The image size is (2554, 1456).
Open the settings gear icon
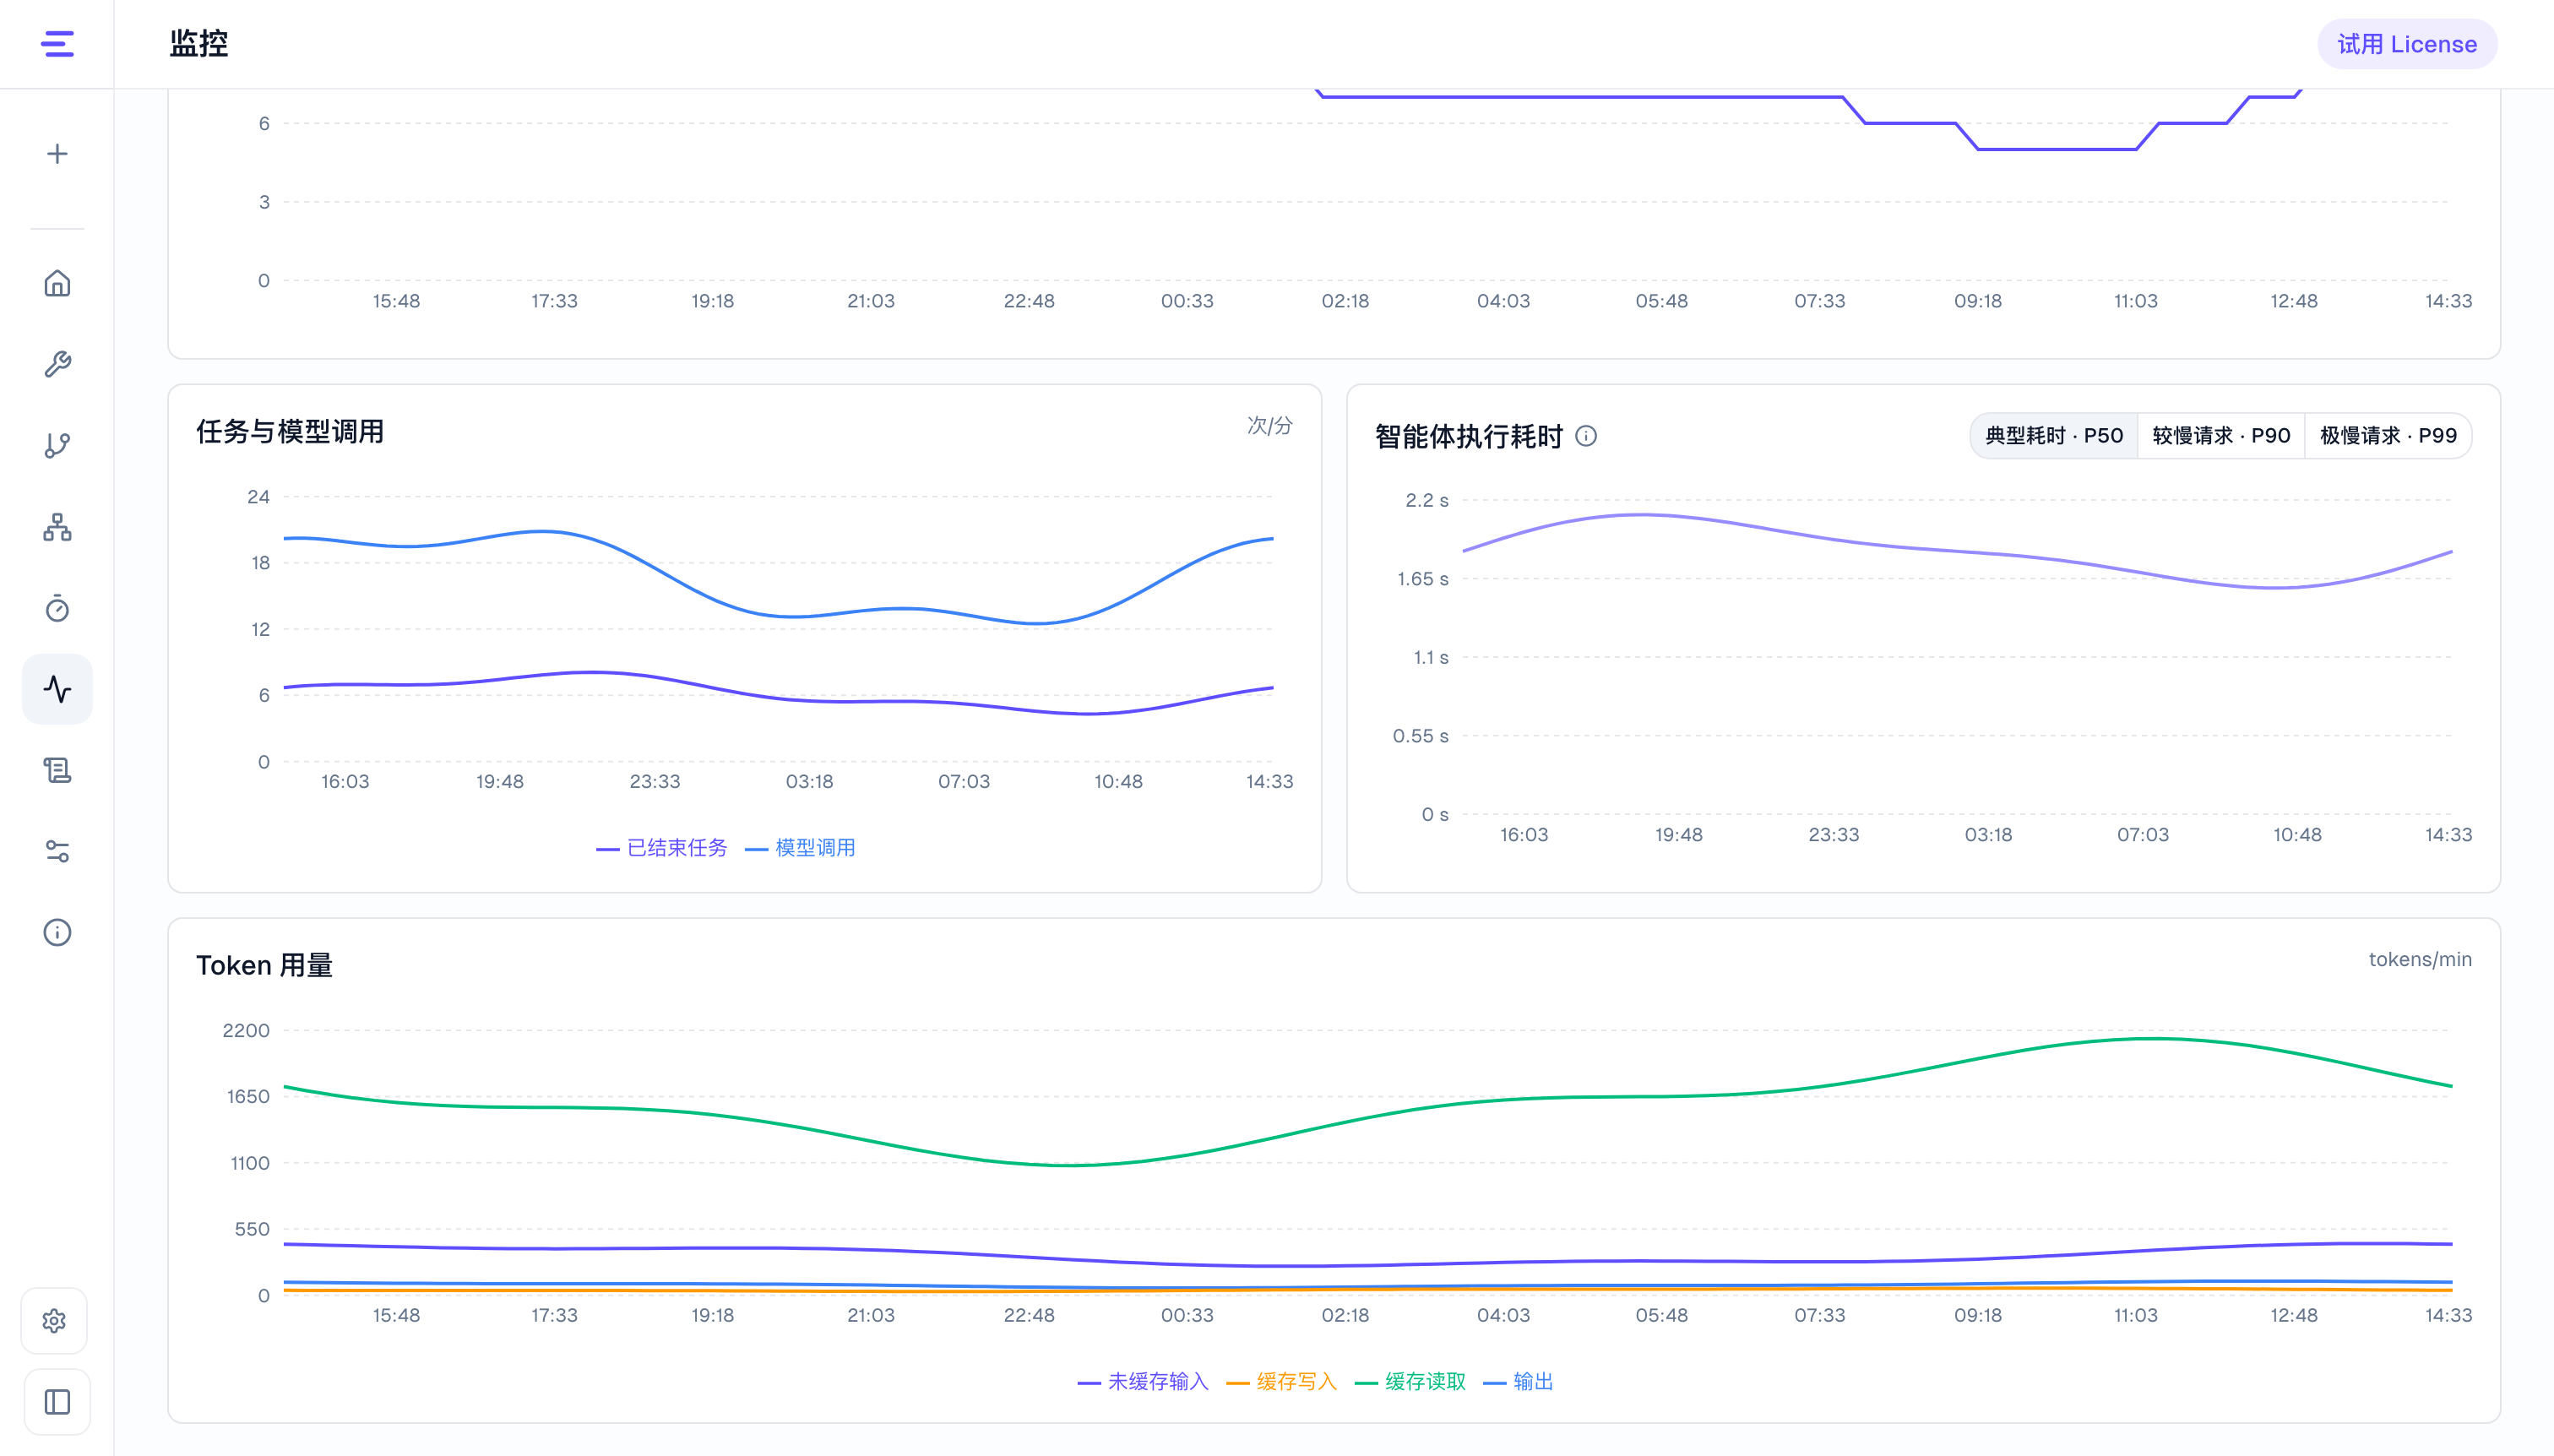[x=55, y=1321]
